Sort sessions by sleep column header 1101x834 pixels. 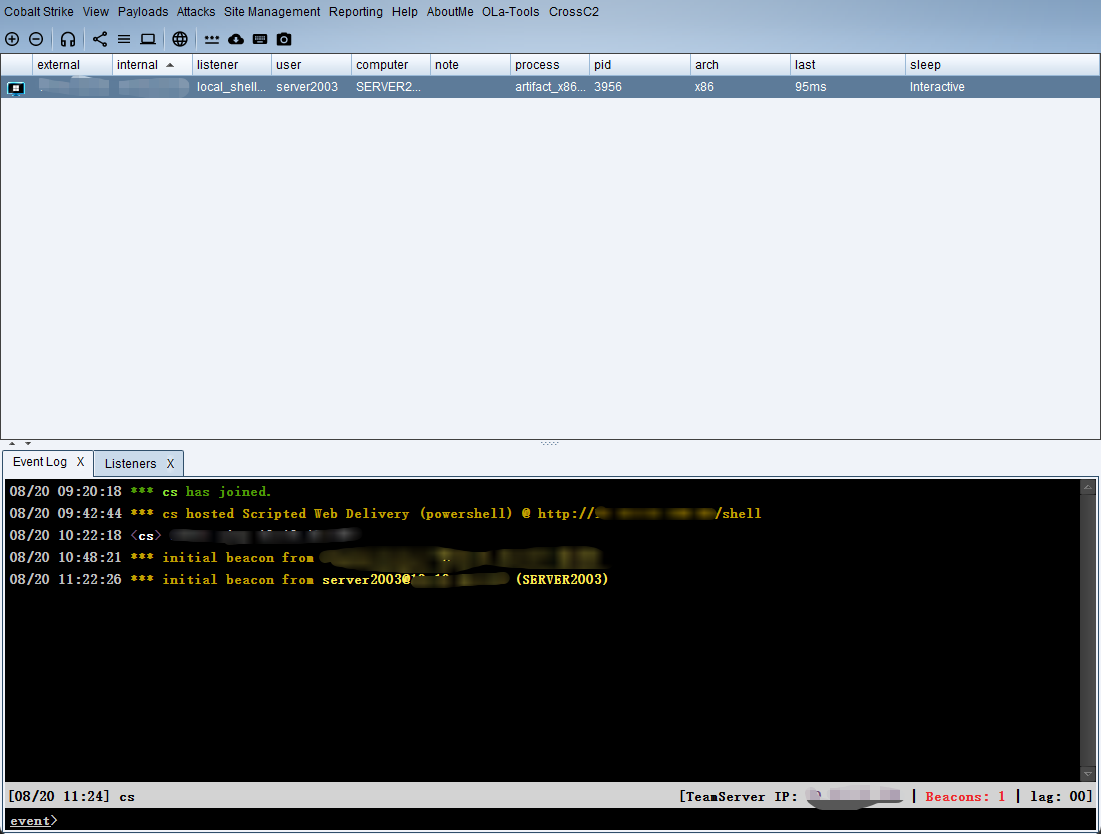(x=1002, y=65)
